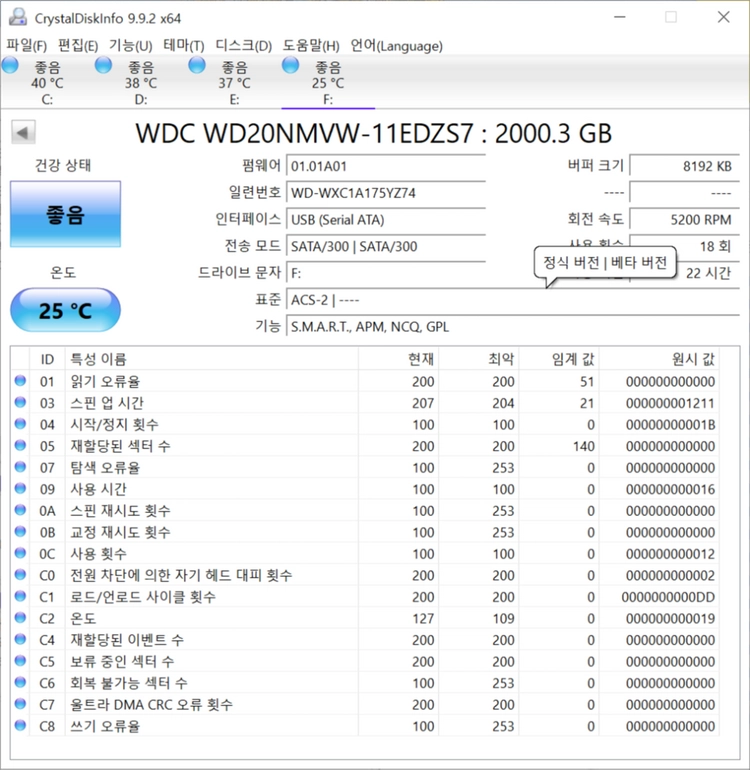Open the 도움말(H) menu
This screenshot has height=770, width=750.
311,46
